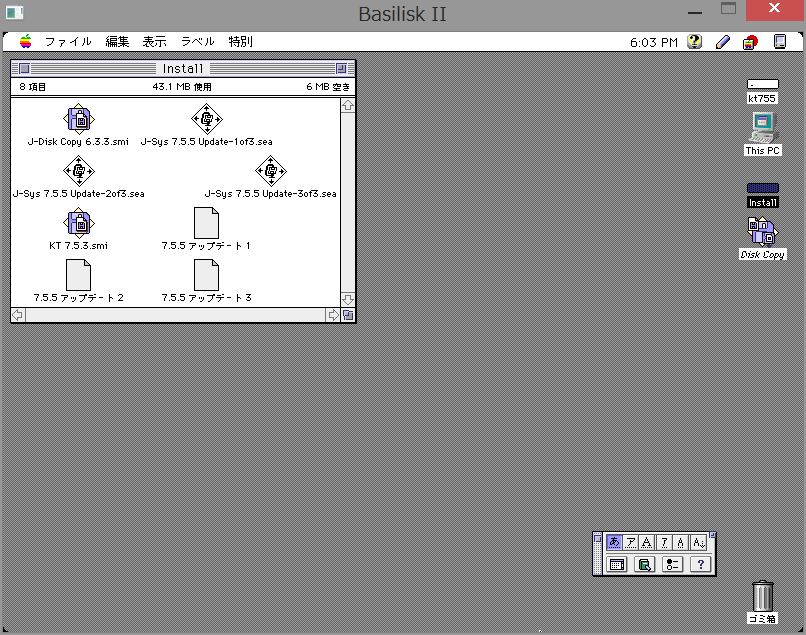Viewport: 806px width, 635px height.
Task: Select J-Sys 7.5.5 Update-1of3.sea icon
Action: pos(207,119)
